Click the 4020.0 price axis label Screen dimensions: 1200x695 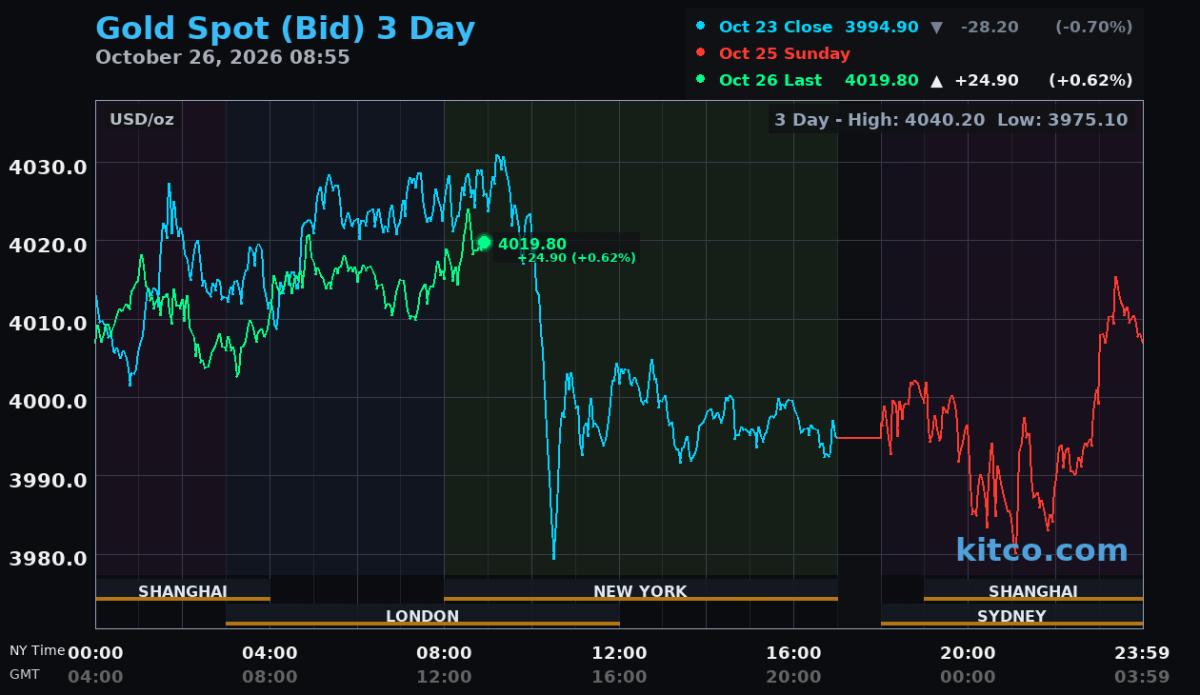point(47,244)
